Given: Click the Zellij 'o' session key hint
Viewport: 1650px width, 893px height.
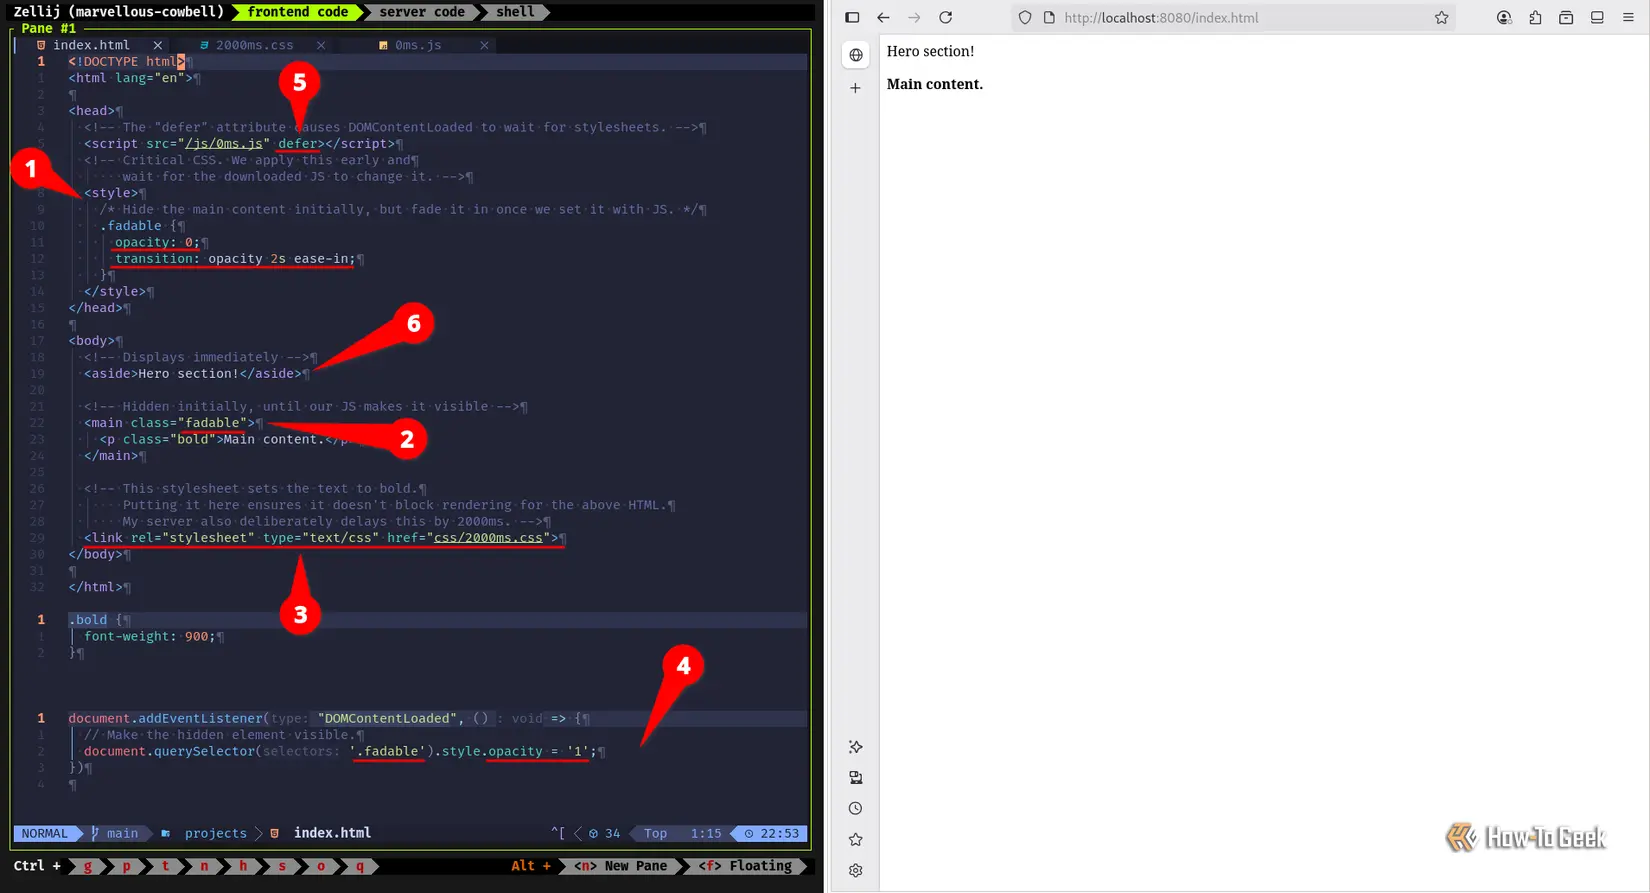Looking at the screenshot, I should [321, 866].
